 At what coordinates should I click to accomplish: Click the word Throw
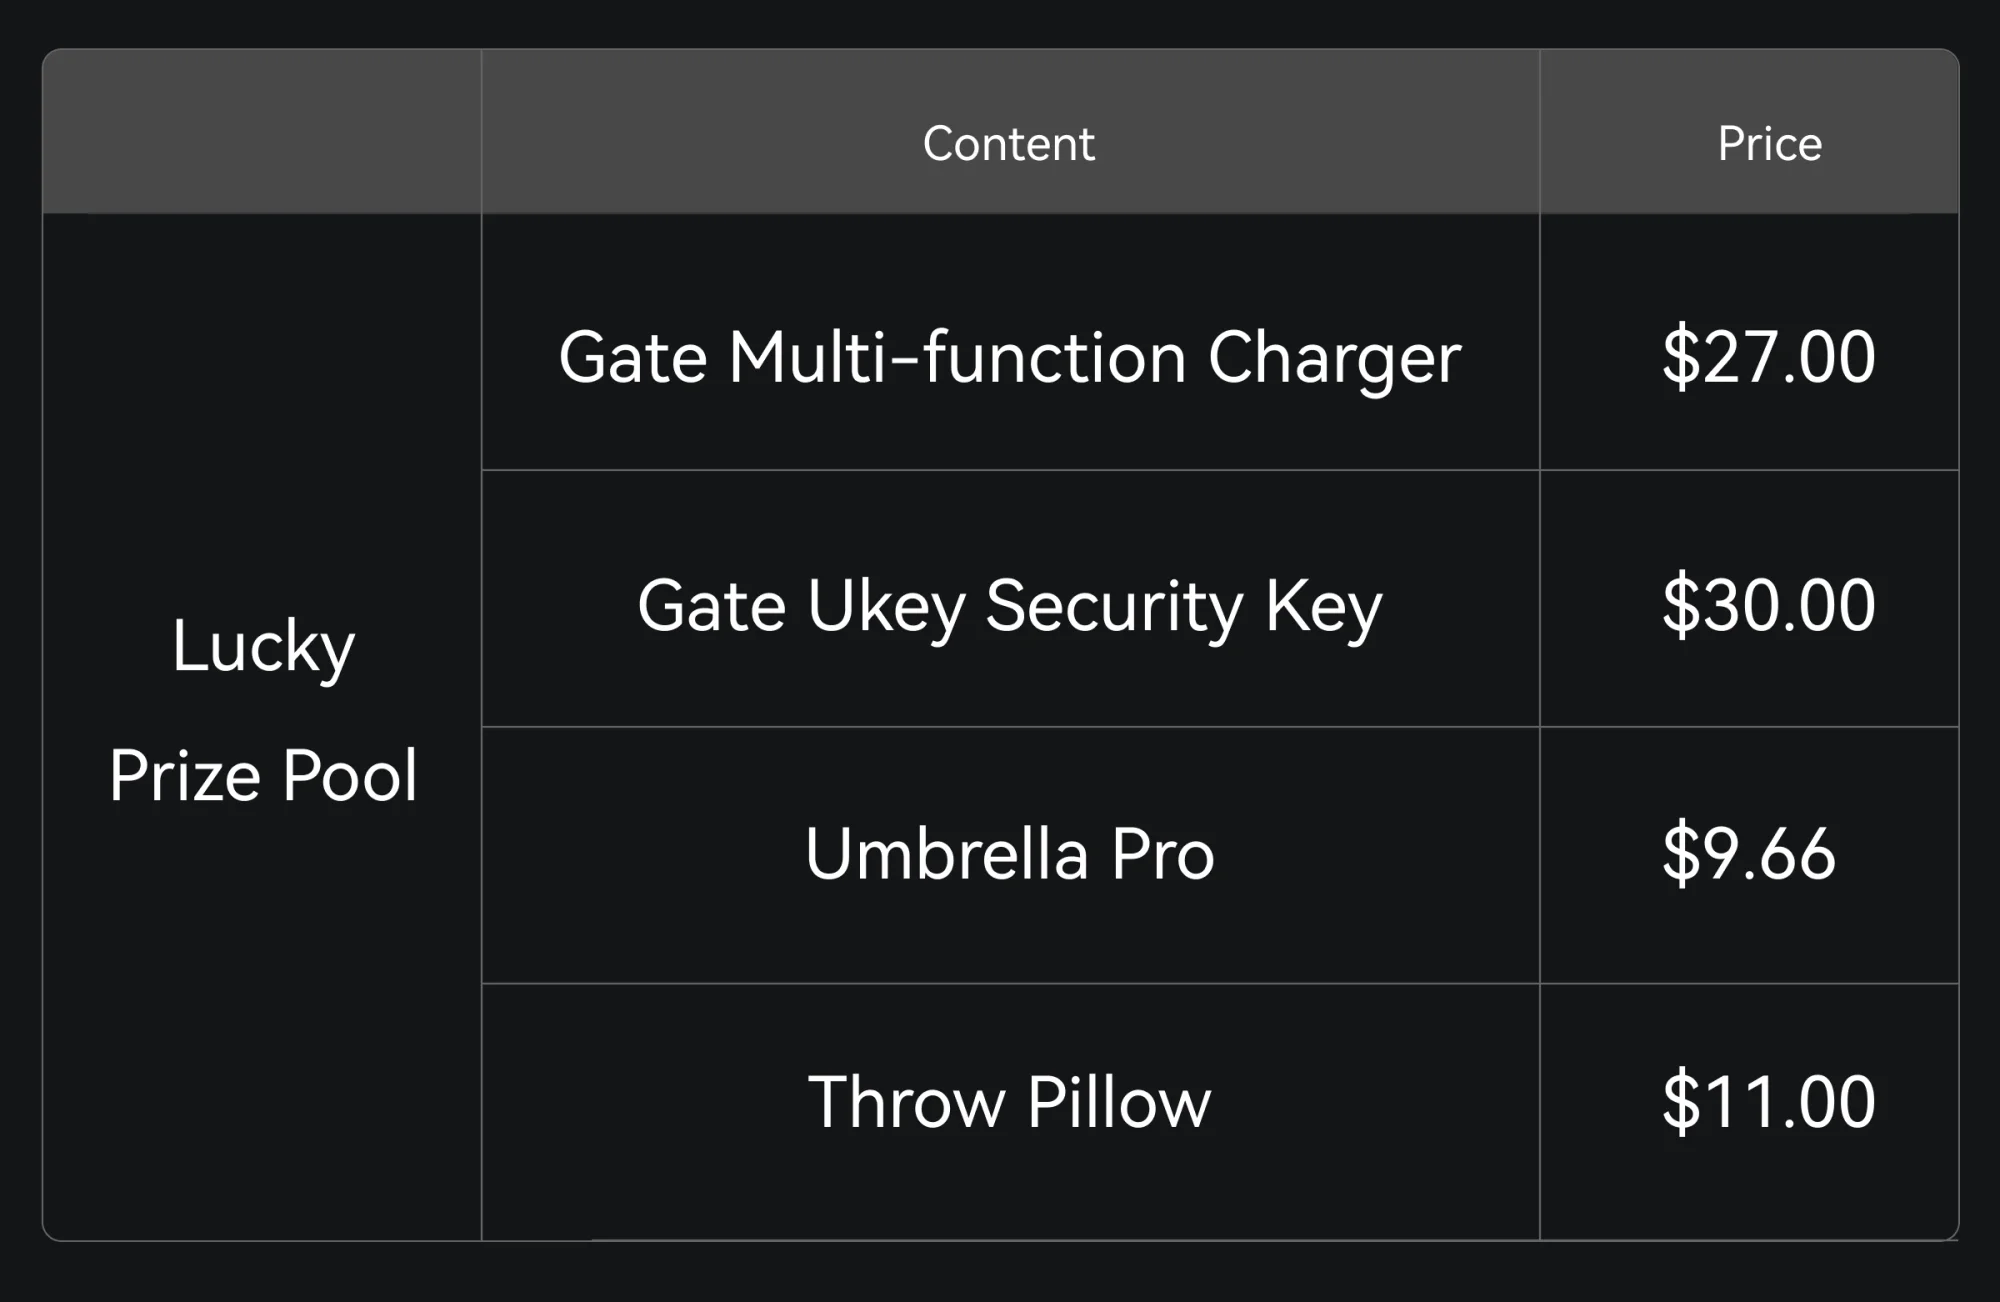pos(906,1102)
